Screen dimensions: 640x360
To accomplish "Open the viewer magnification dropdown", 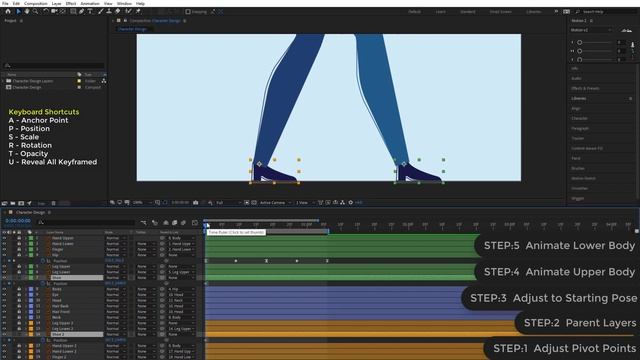I will tap(142, 202).
